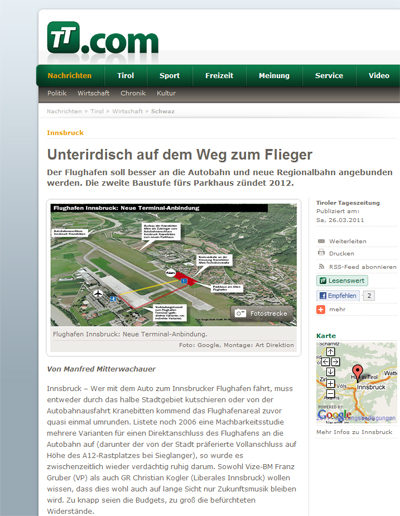The height and width of the screenshot is (516, 400).
Task: Click the envelope Weiterleiten icon
Action: 321,241
